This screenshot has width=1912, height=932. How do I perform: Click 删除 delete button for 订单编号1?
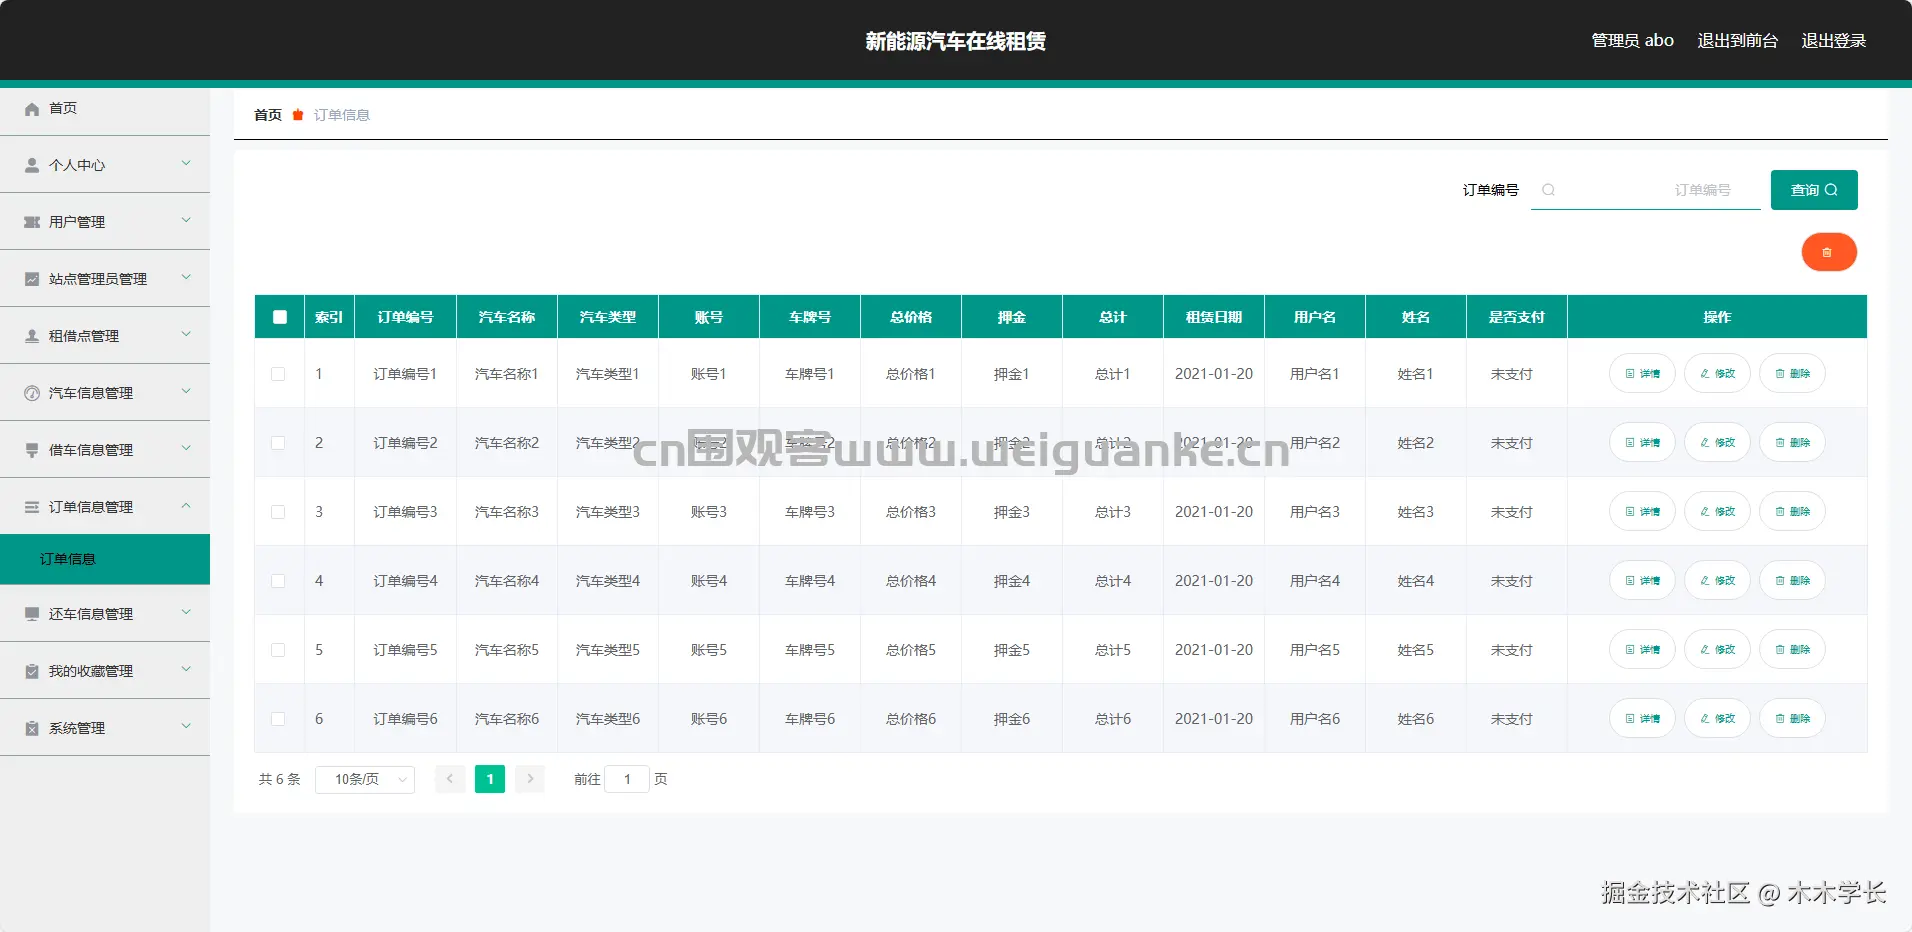pos(1792,374)
